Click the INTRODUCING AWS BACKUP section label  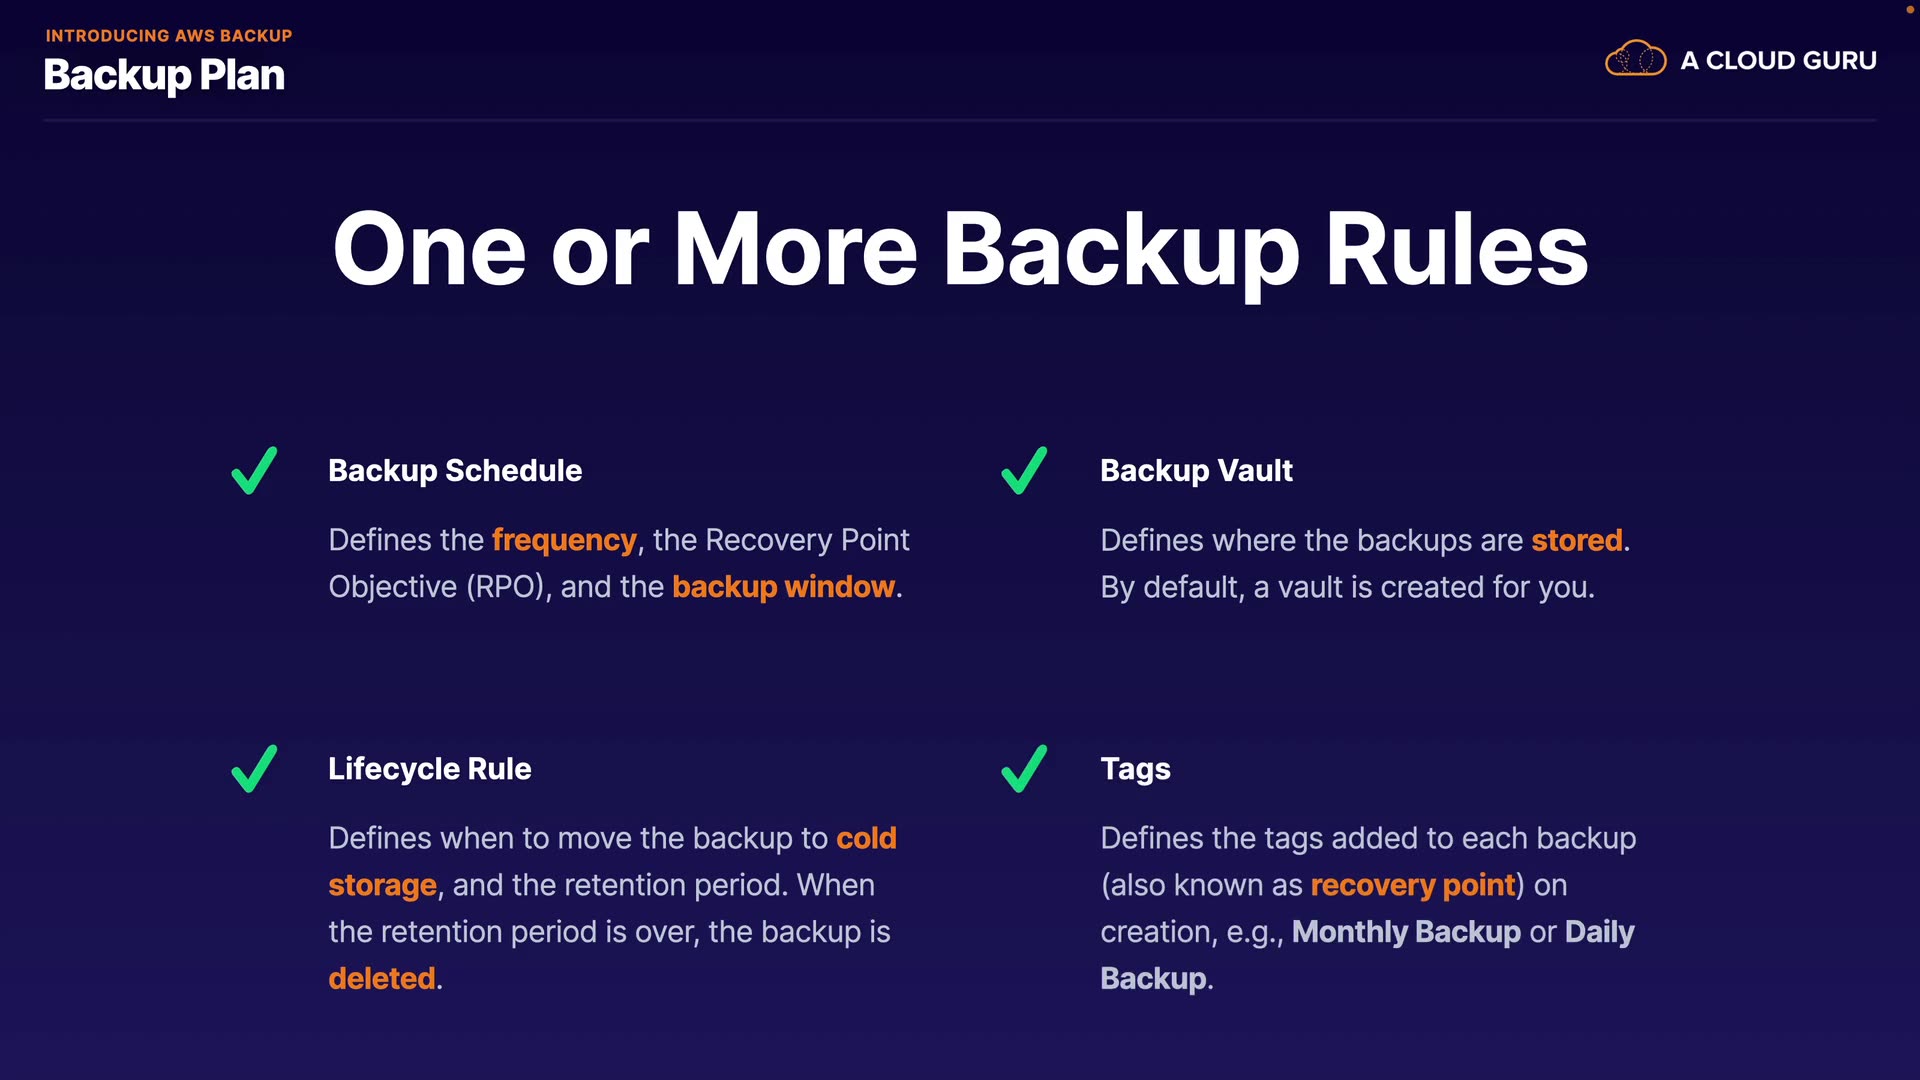169,36
